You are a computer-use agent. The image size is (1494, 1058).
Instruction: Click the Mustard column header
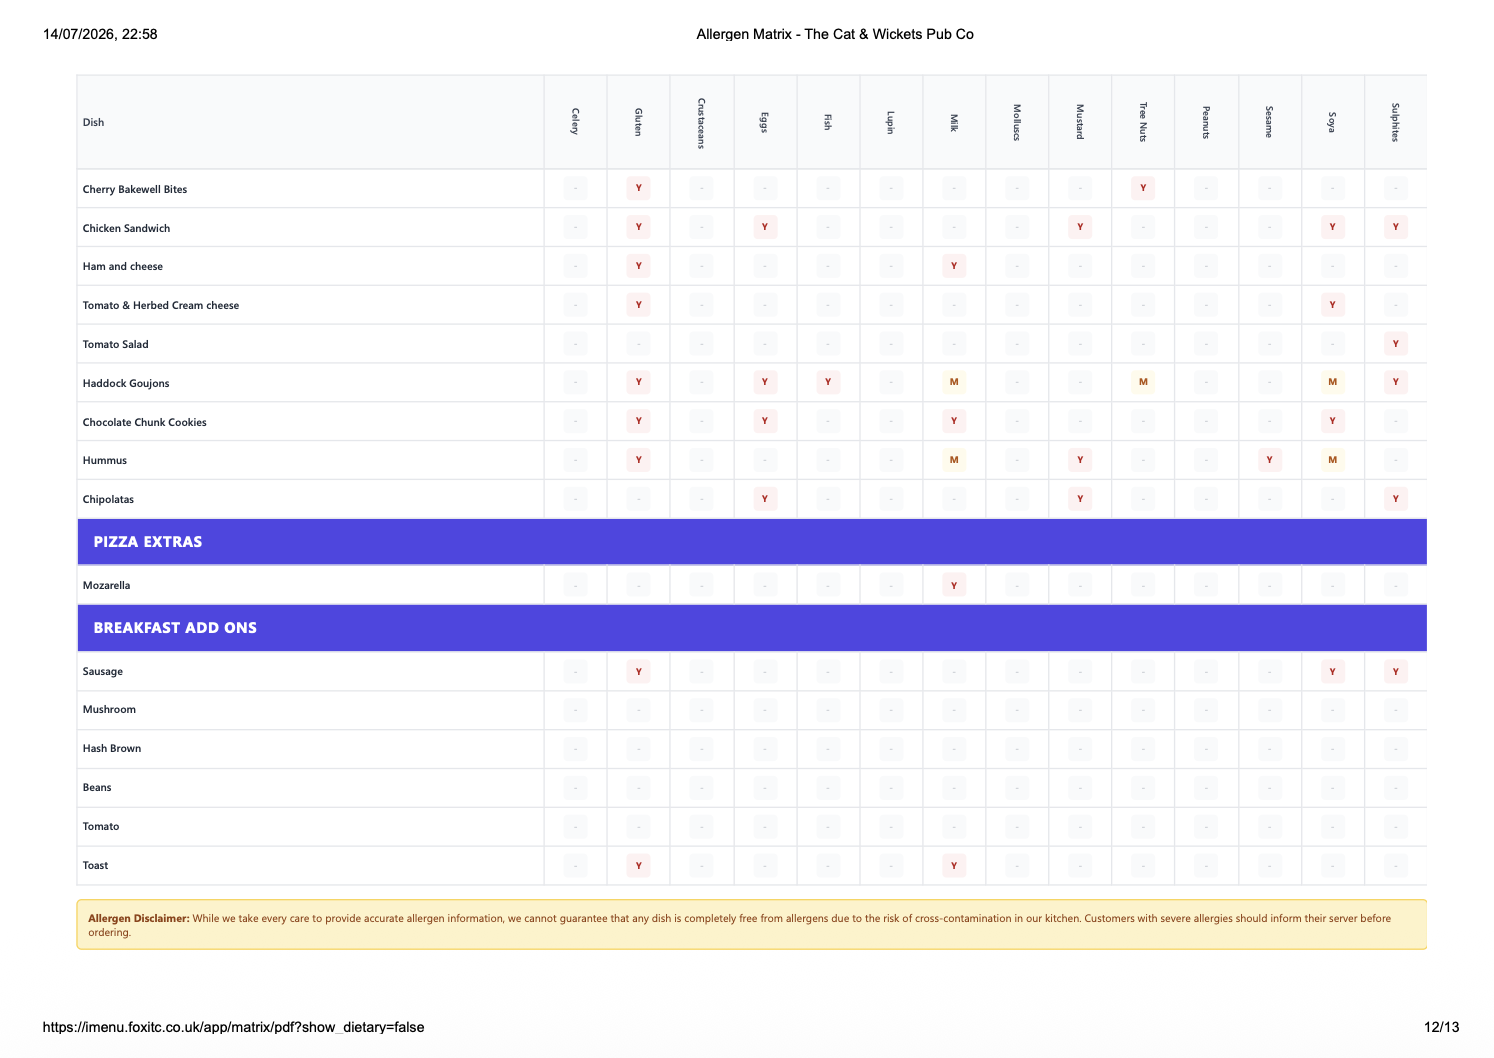[1080, 122]
